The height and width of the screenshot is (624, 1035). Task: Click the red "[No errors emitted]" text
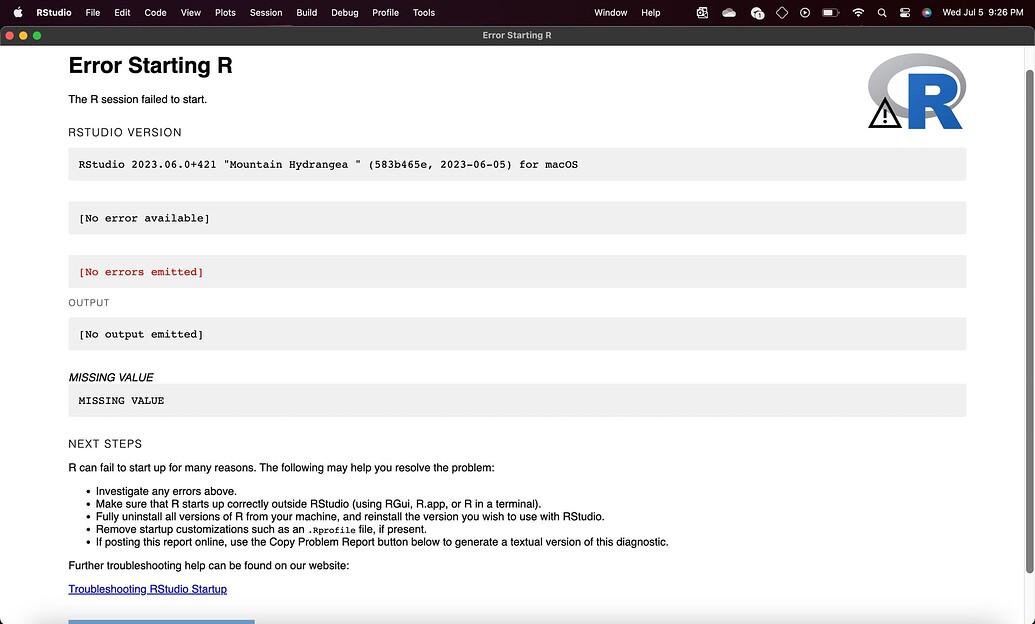pos(141,272)
